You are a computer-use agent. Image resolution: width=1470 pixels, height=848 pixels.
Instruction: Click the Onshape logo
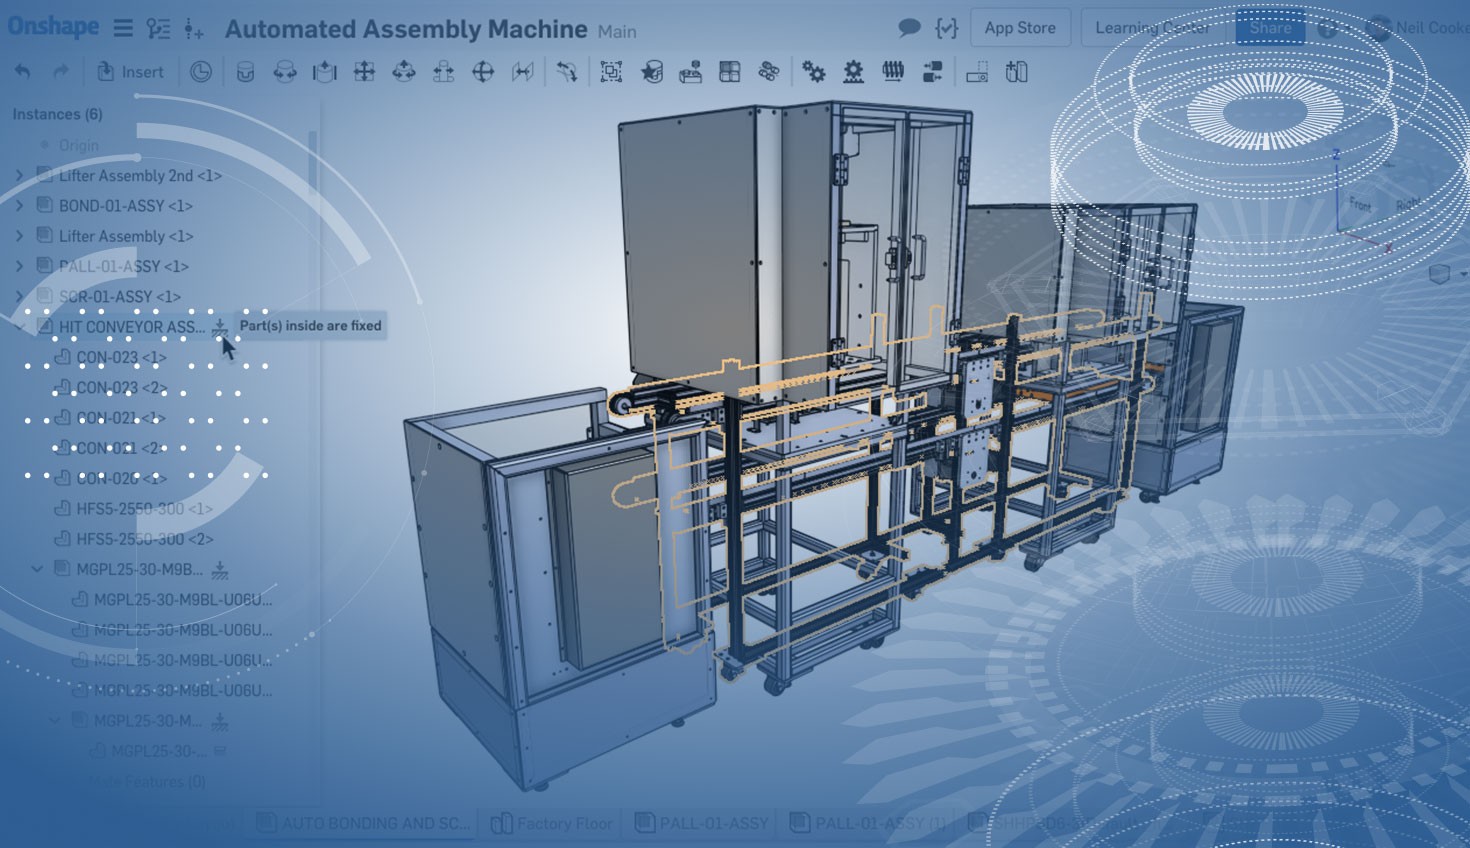tap(54, 27)
